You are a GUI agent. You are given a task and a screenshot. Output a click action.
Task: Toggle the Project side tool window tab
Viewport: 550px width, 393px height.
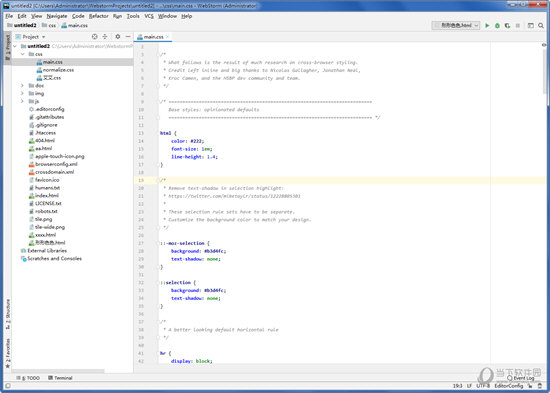[x=7, y=47]
